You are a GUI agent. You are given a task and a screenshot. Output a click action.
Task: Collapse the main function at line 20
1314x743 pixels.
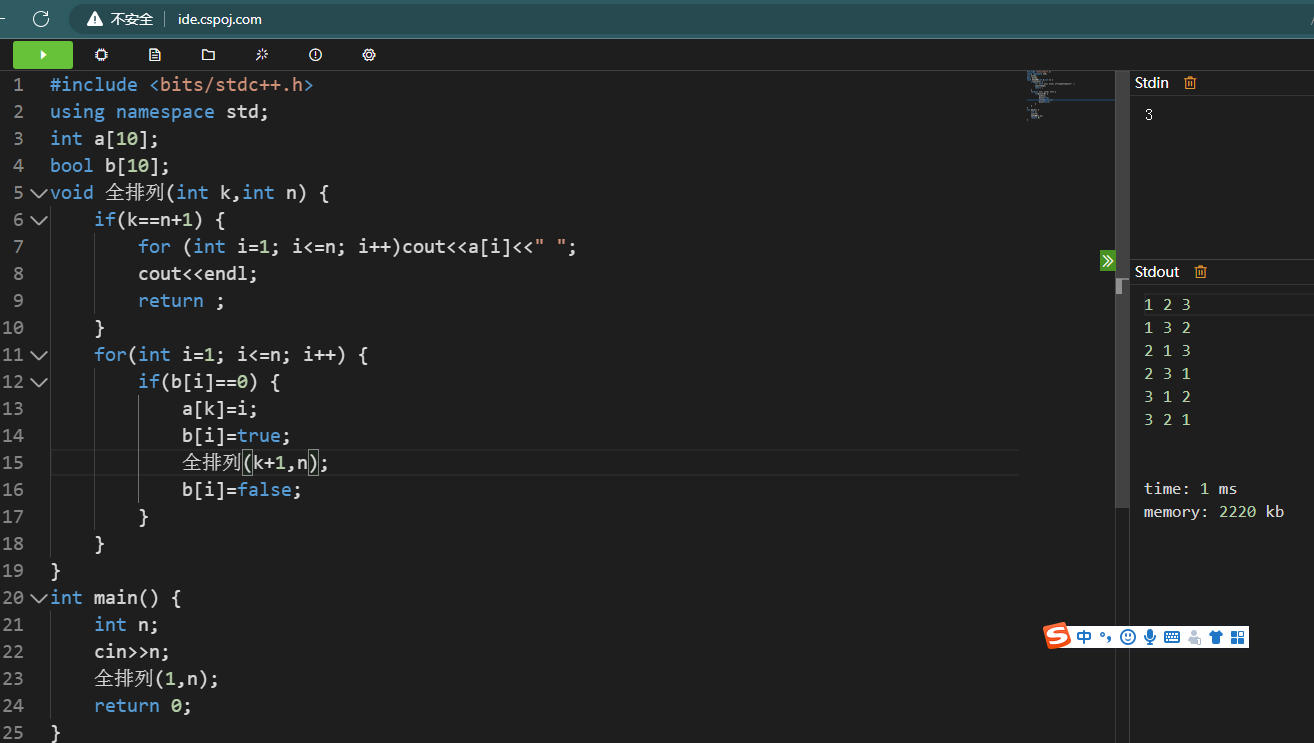coord(38,597)
